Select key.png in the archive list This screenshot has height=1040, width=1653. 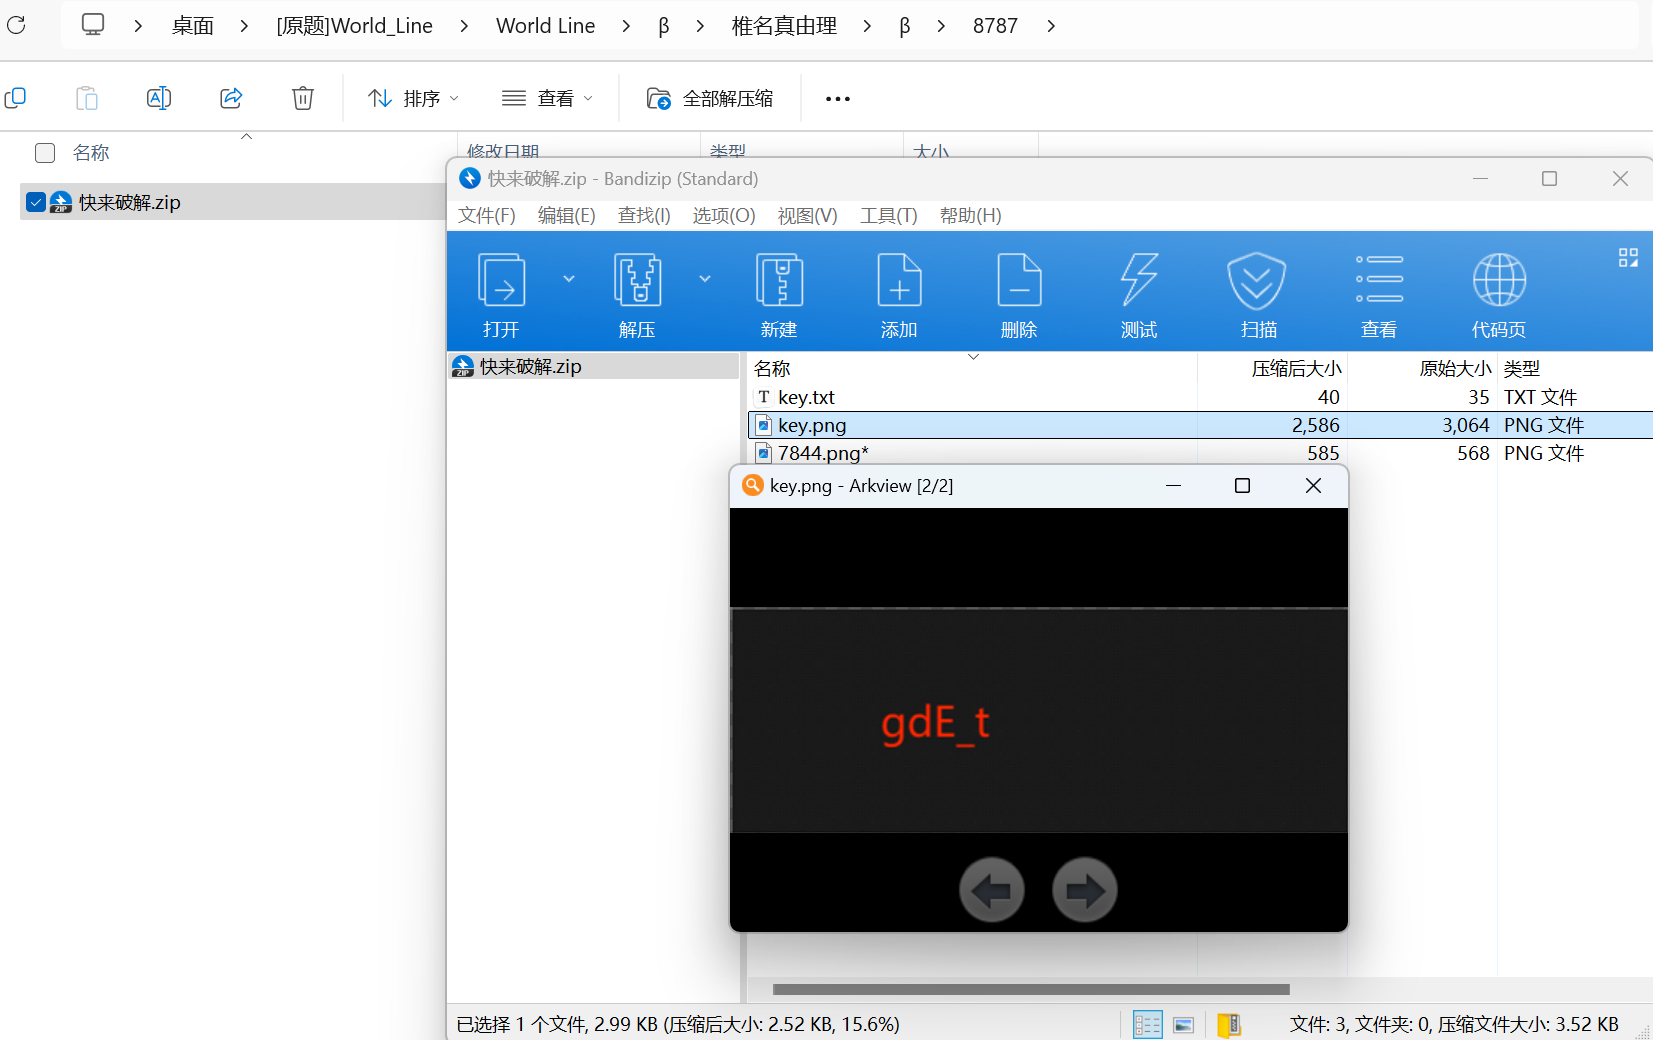[x=1200, y=425]
